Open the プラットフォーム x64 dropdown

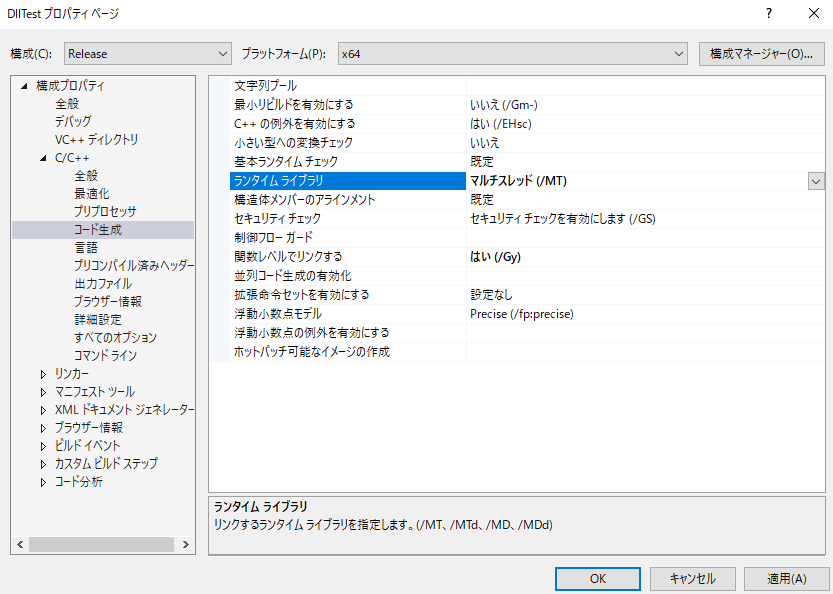(513, 54)
